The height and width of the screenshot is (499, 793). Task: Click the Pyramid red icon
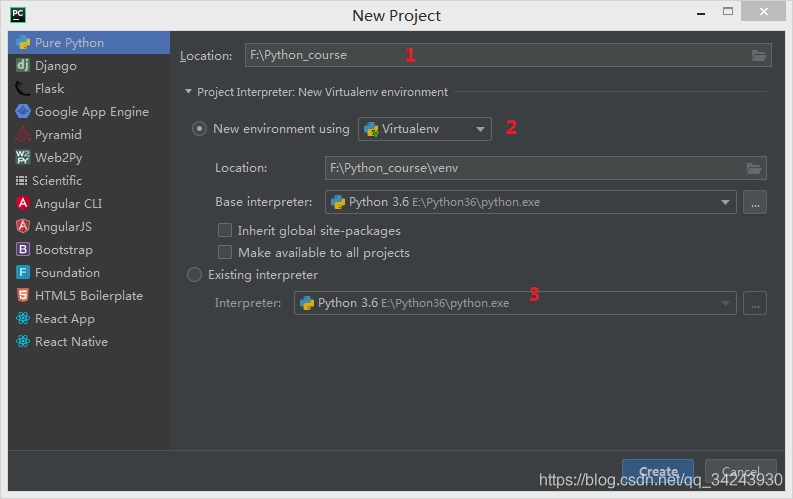pos(23,134)
